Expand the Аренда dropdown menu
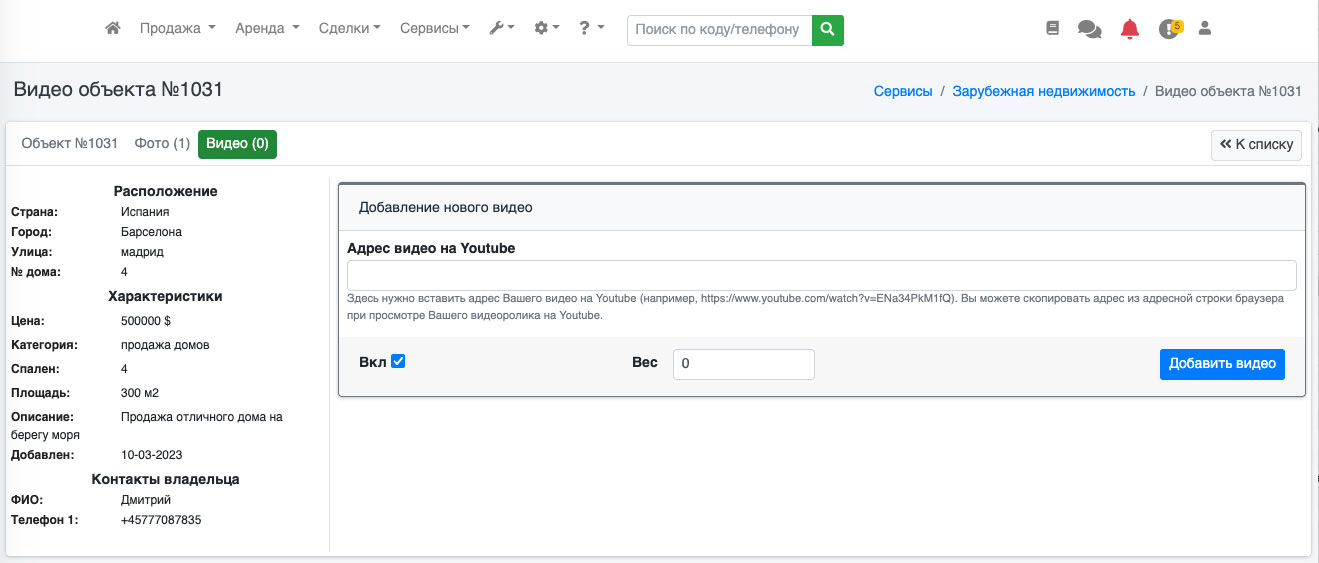The image size is (1319, 563). (x=266, y=29)
